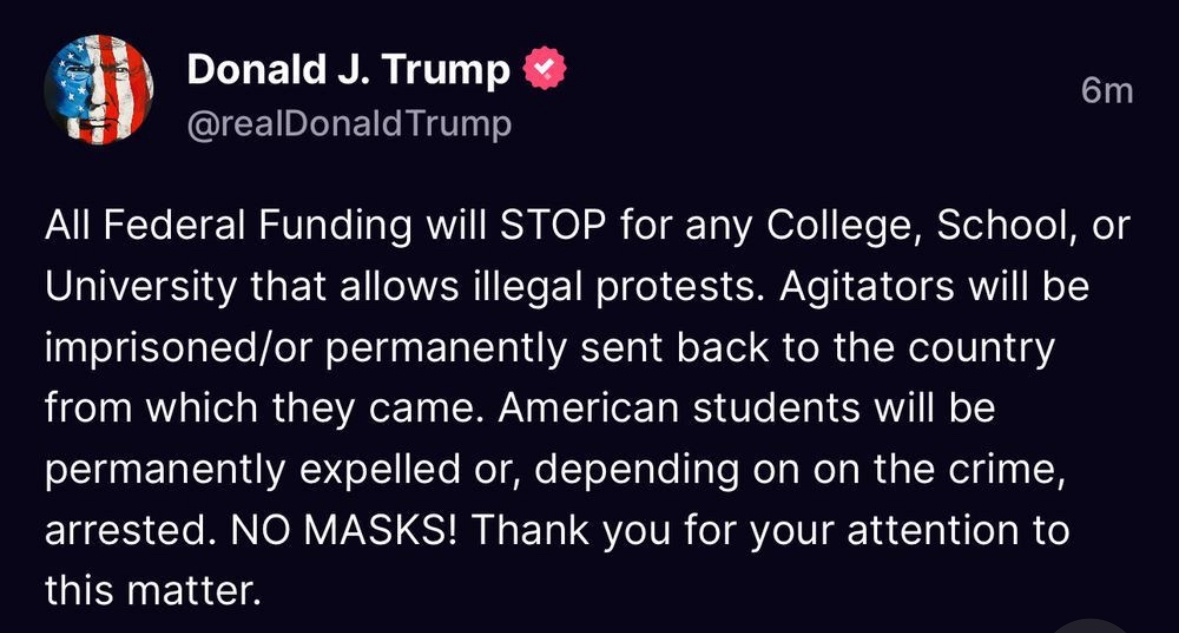Click the words "this matter." ending the post
1179x633 pixels.
click(152, 591)
